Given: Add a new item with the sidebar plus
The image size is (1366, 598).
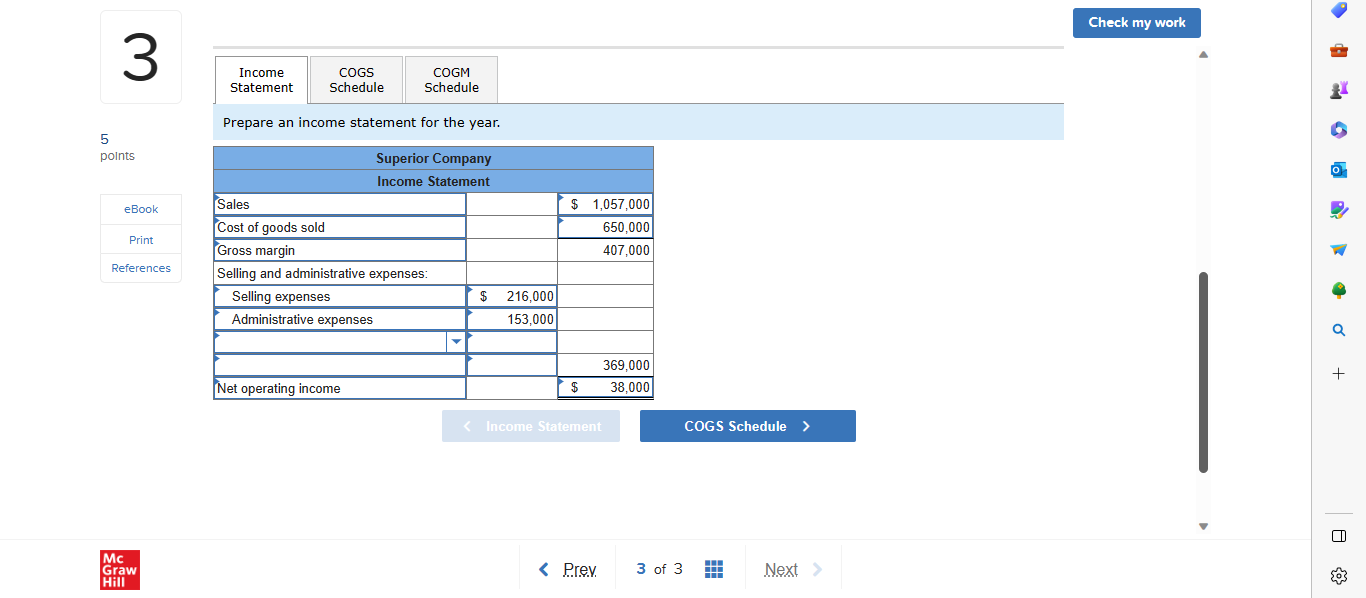Looking at the screenshot, I should point(1338,373).
